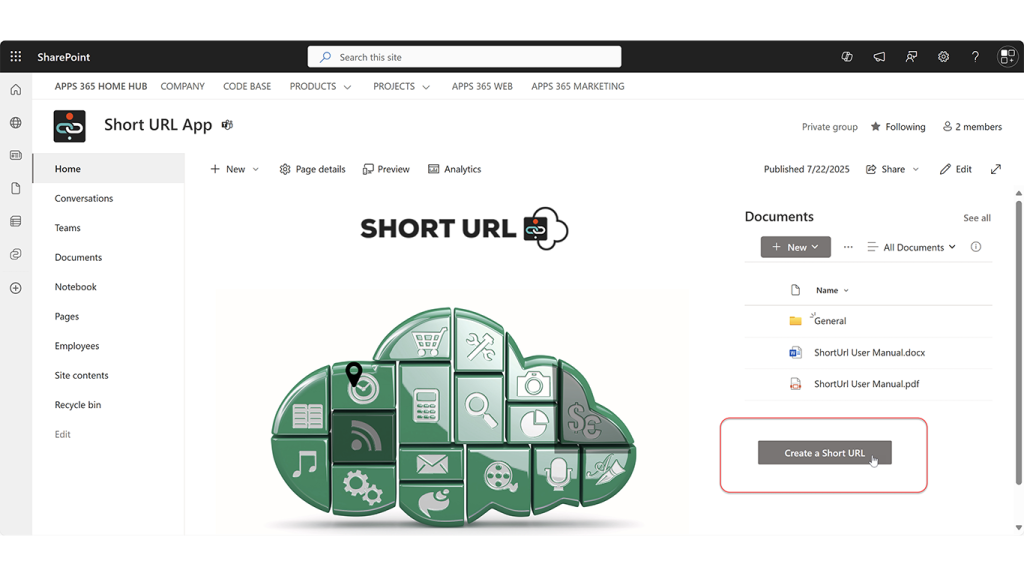Open ShortUrl User Manual.pdf file name
Screen dimensions: 1024x576
(866, 384)
